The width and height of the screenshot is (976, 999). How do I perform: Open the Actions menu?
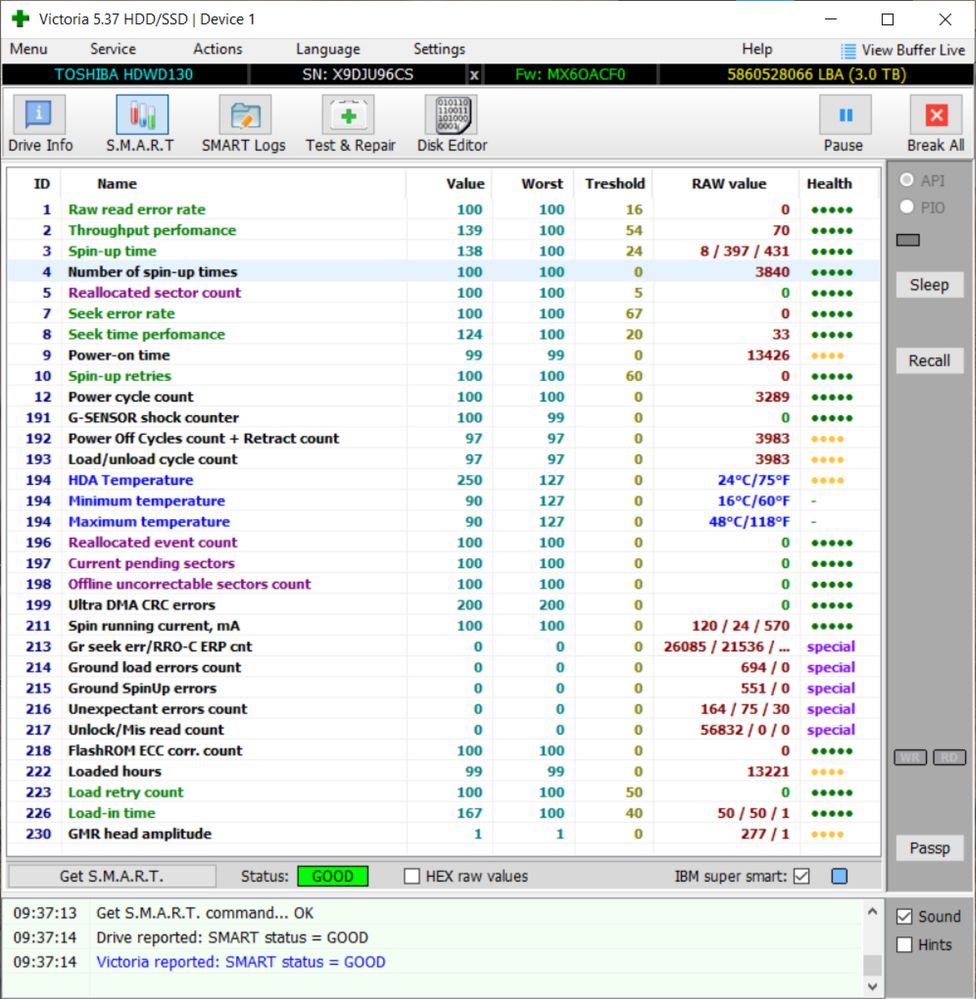point(218,49)
